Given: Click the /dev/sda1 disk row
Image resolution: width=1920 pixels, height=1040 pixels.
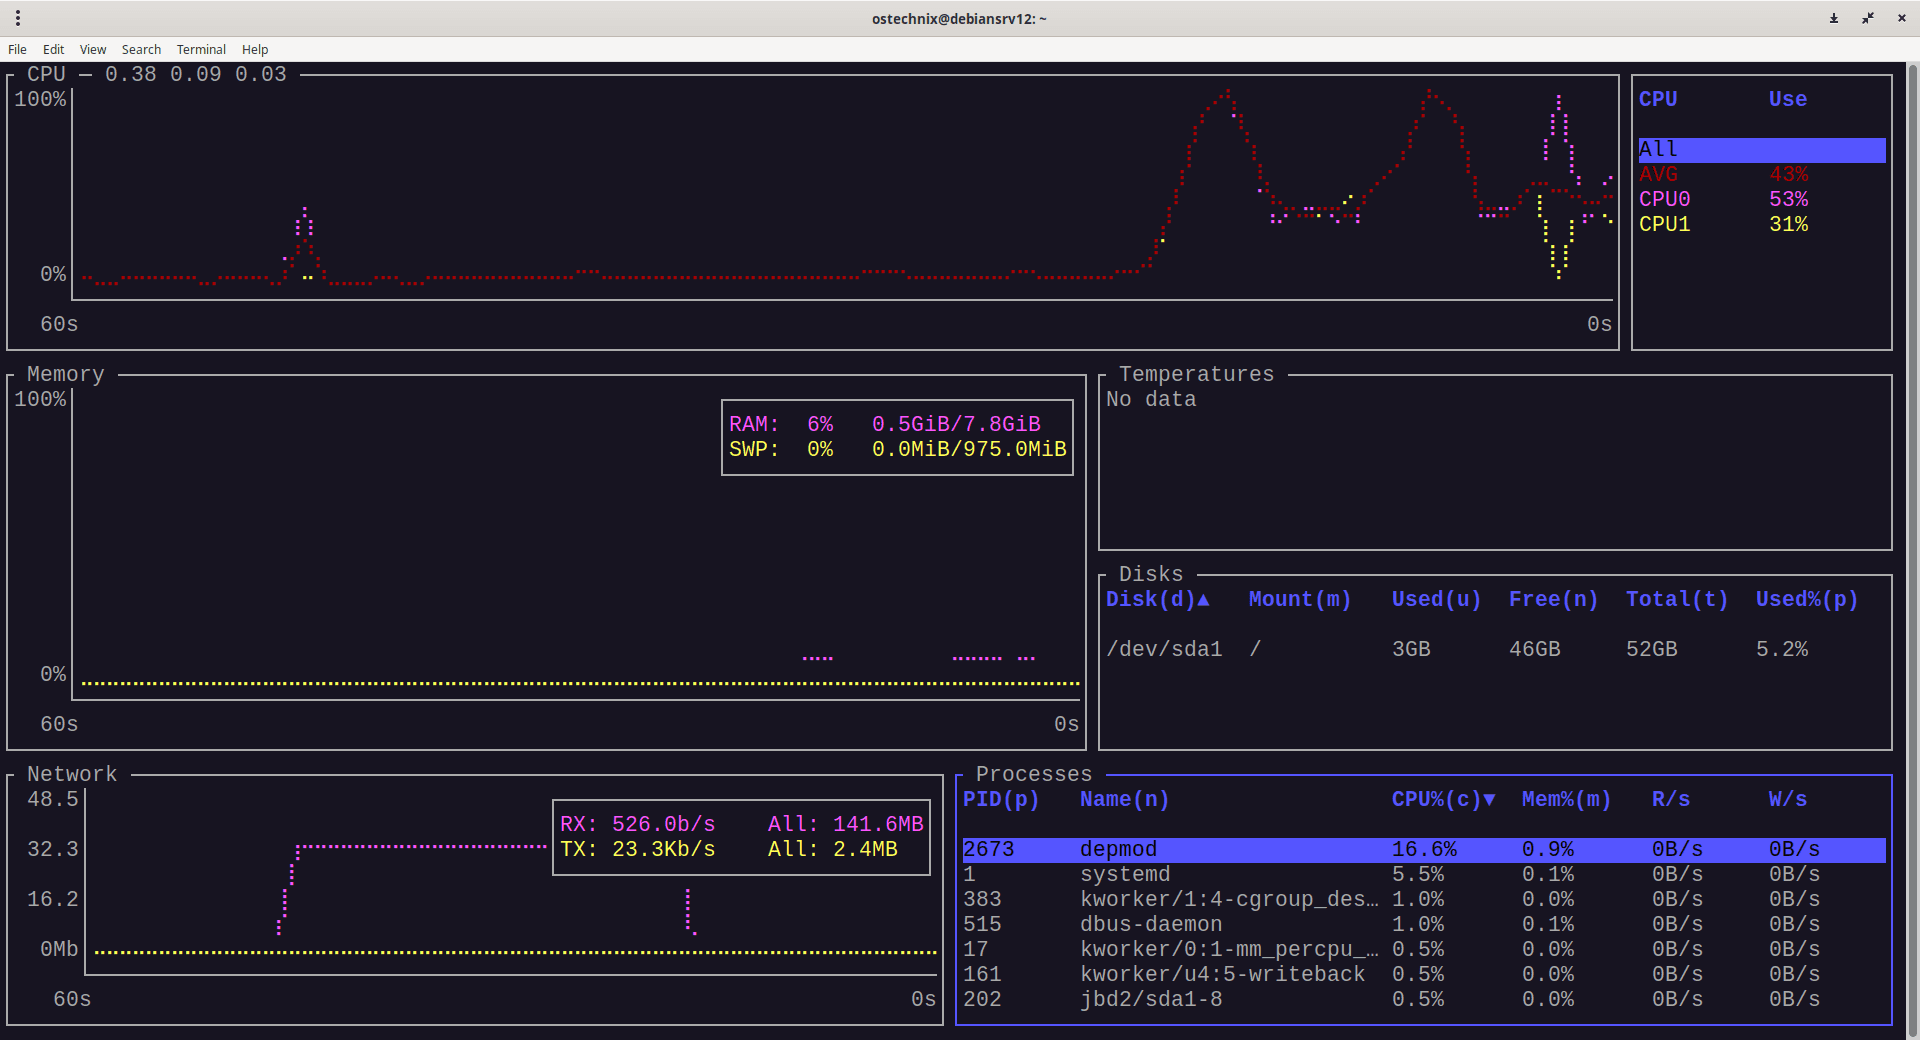Looking at the screenshot, I should click(1164, 649).
